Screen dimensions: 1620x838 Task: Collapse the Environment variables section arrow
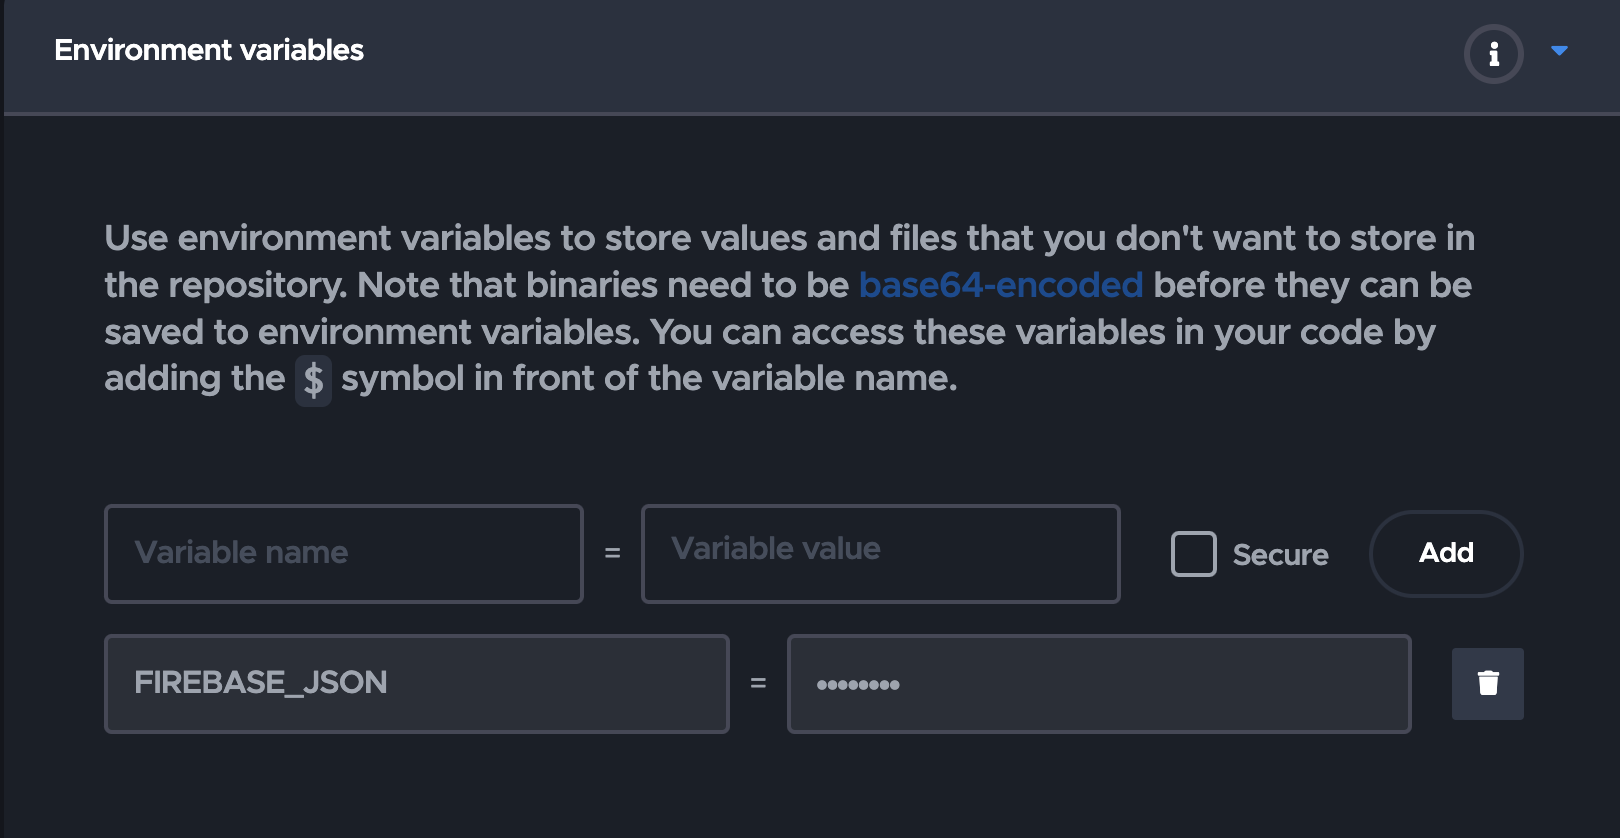1559,51
